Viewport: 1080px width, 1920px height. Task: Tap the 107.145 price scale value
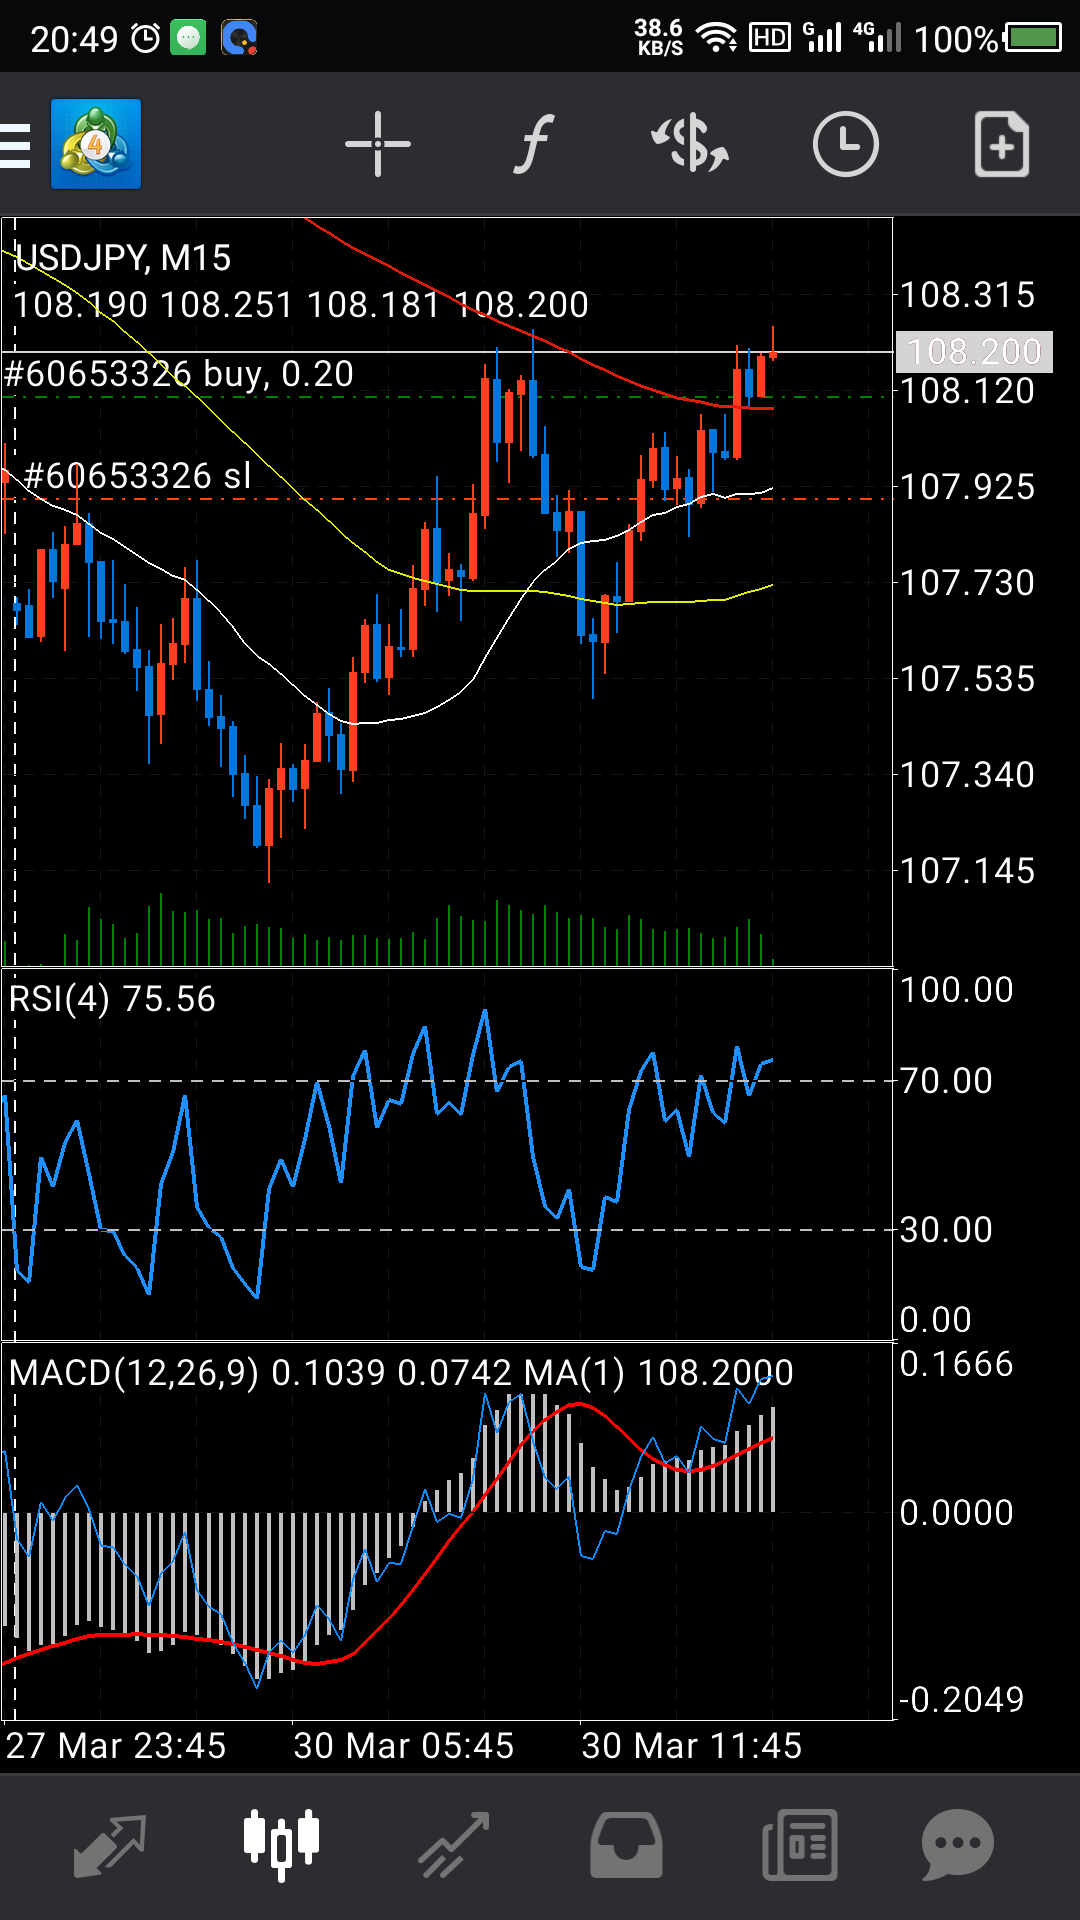(967, 871)
